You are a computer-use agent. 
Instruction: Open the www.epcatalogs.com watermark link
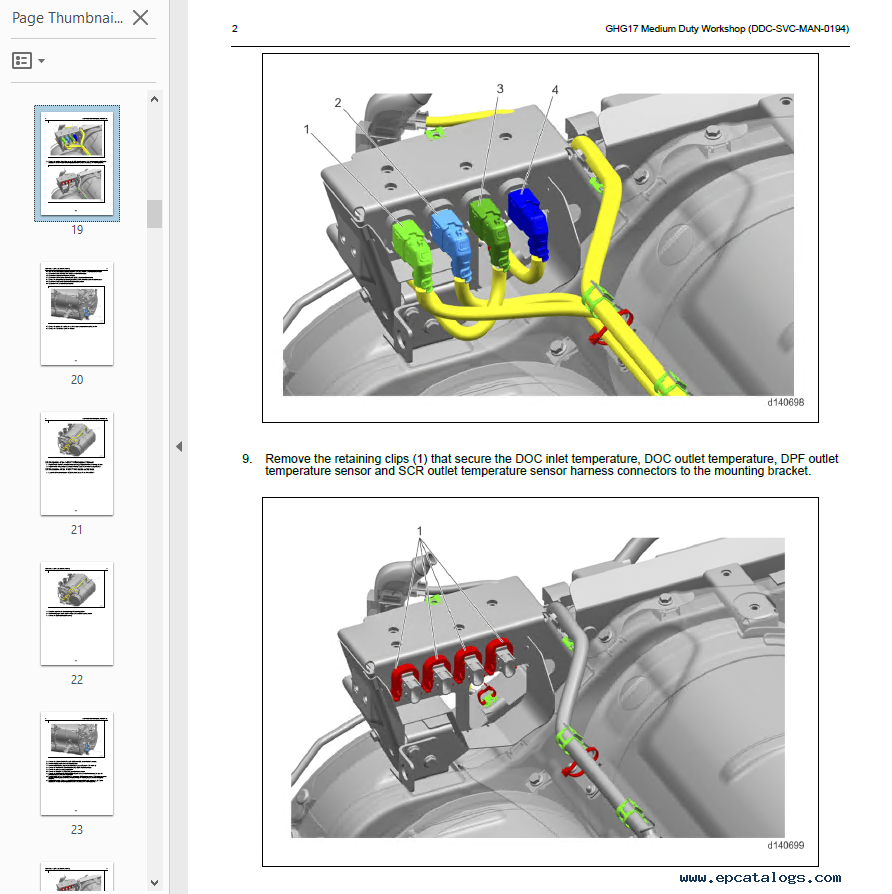pos(760,878)
